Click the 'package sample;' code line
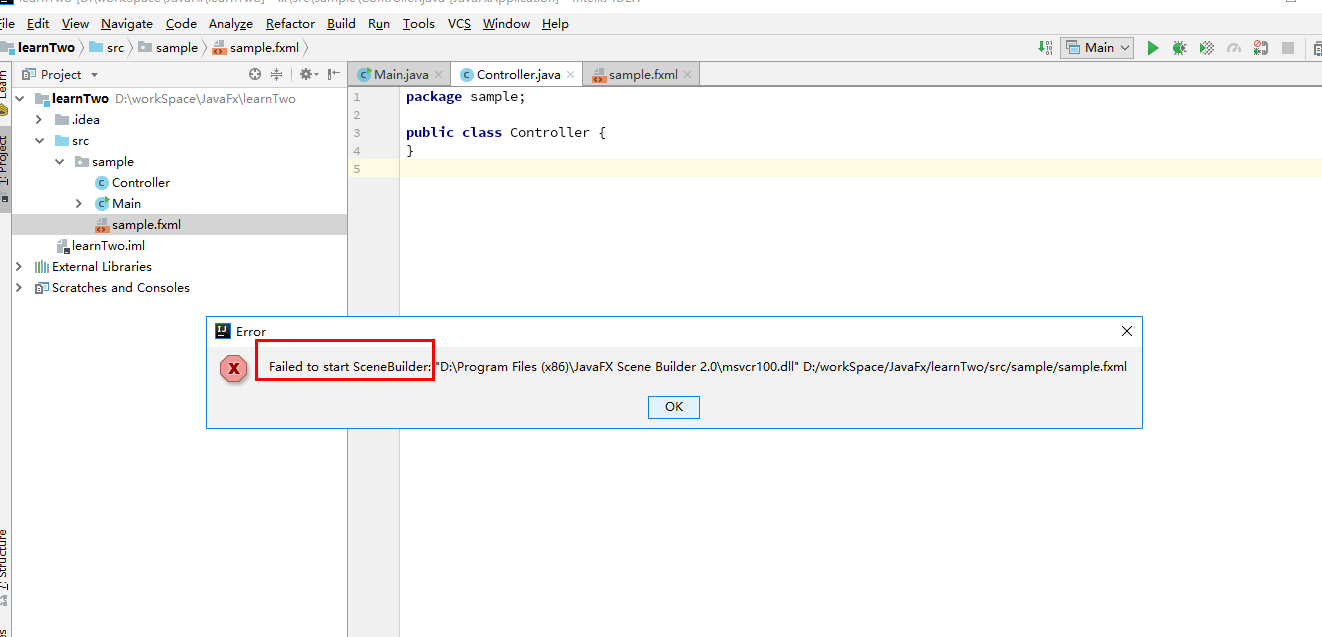 click(x=465, y=97)
